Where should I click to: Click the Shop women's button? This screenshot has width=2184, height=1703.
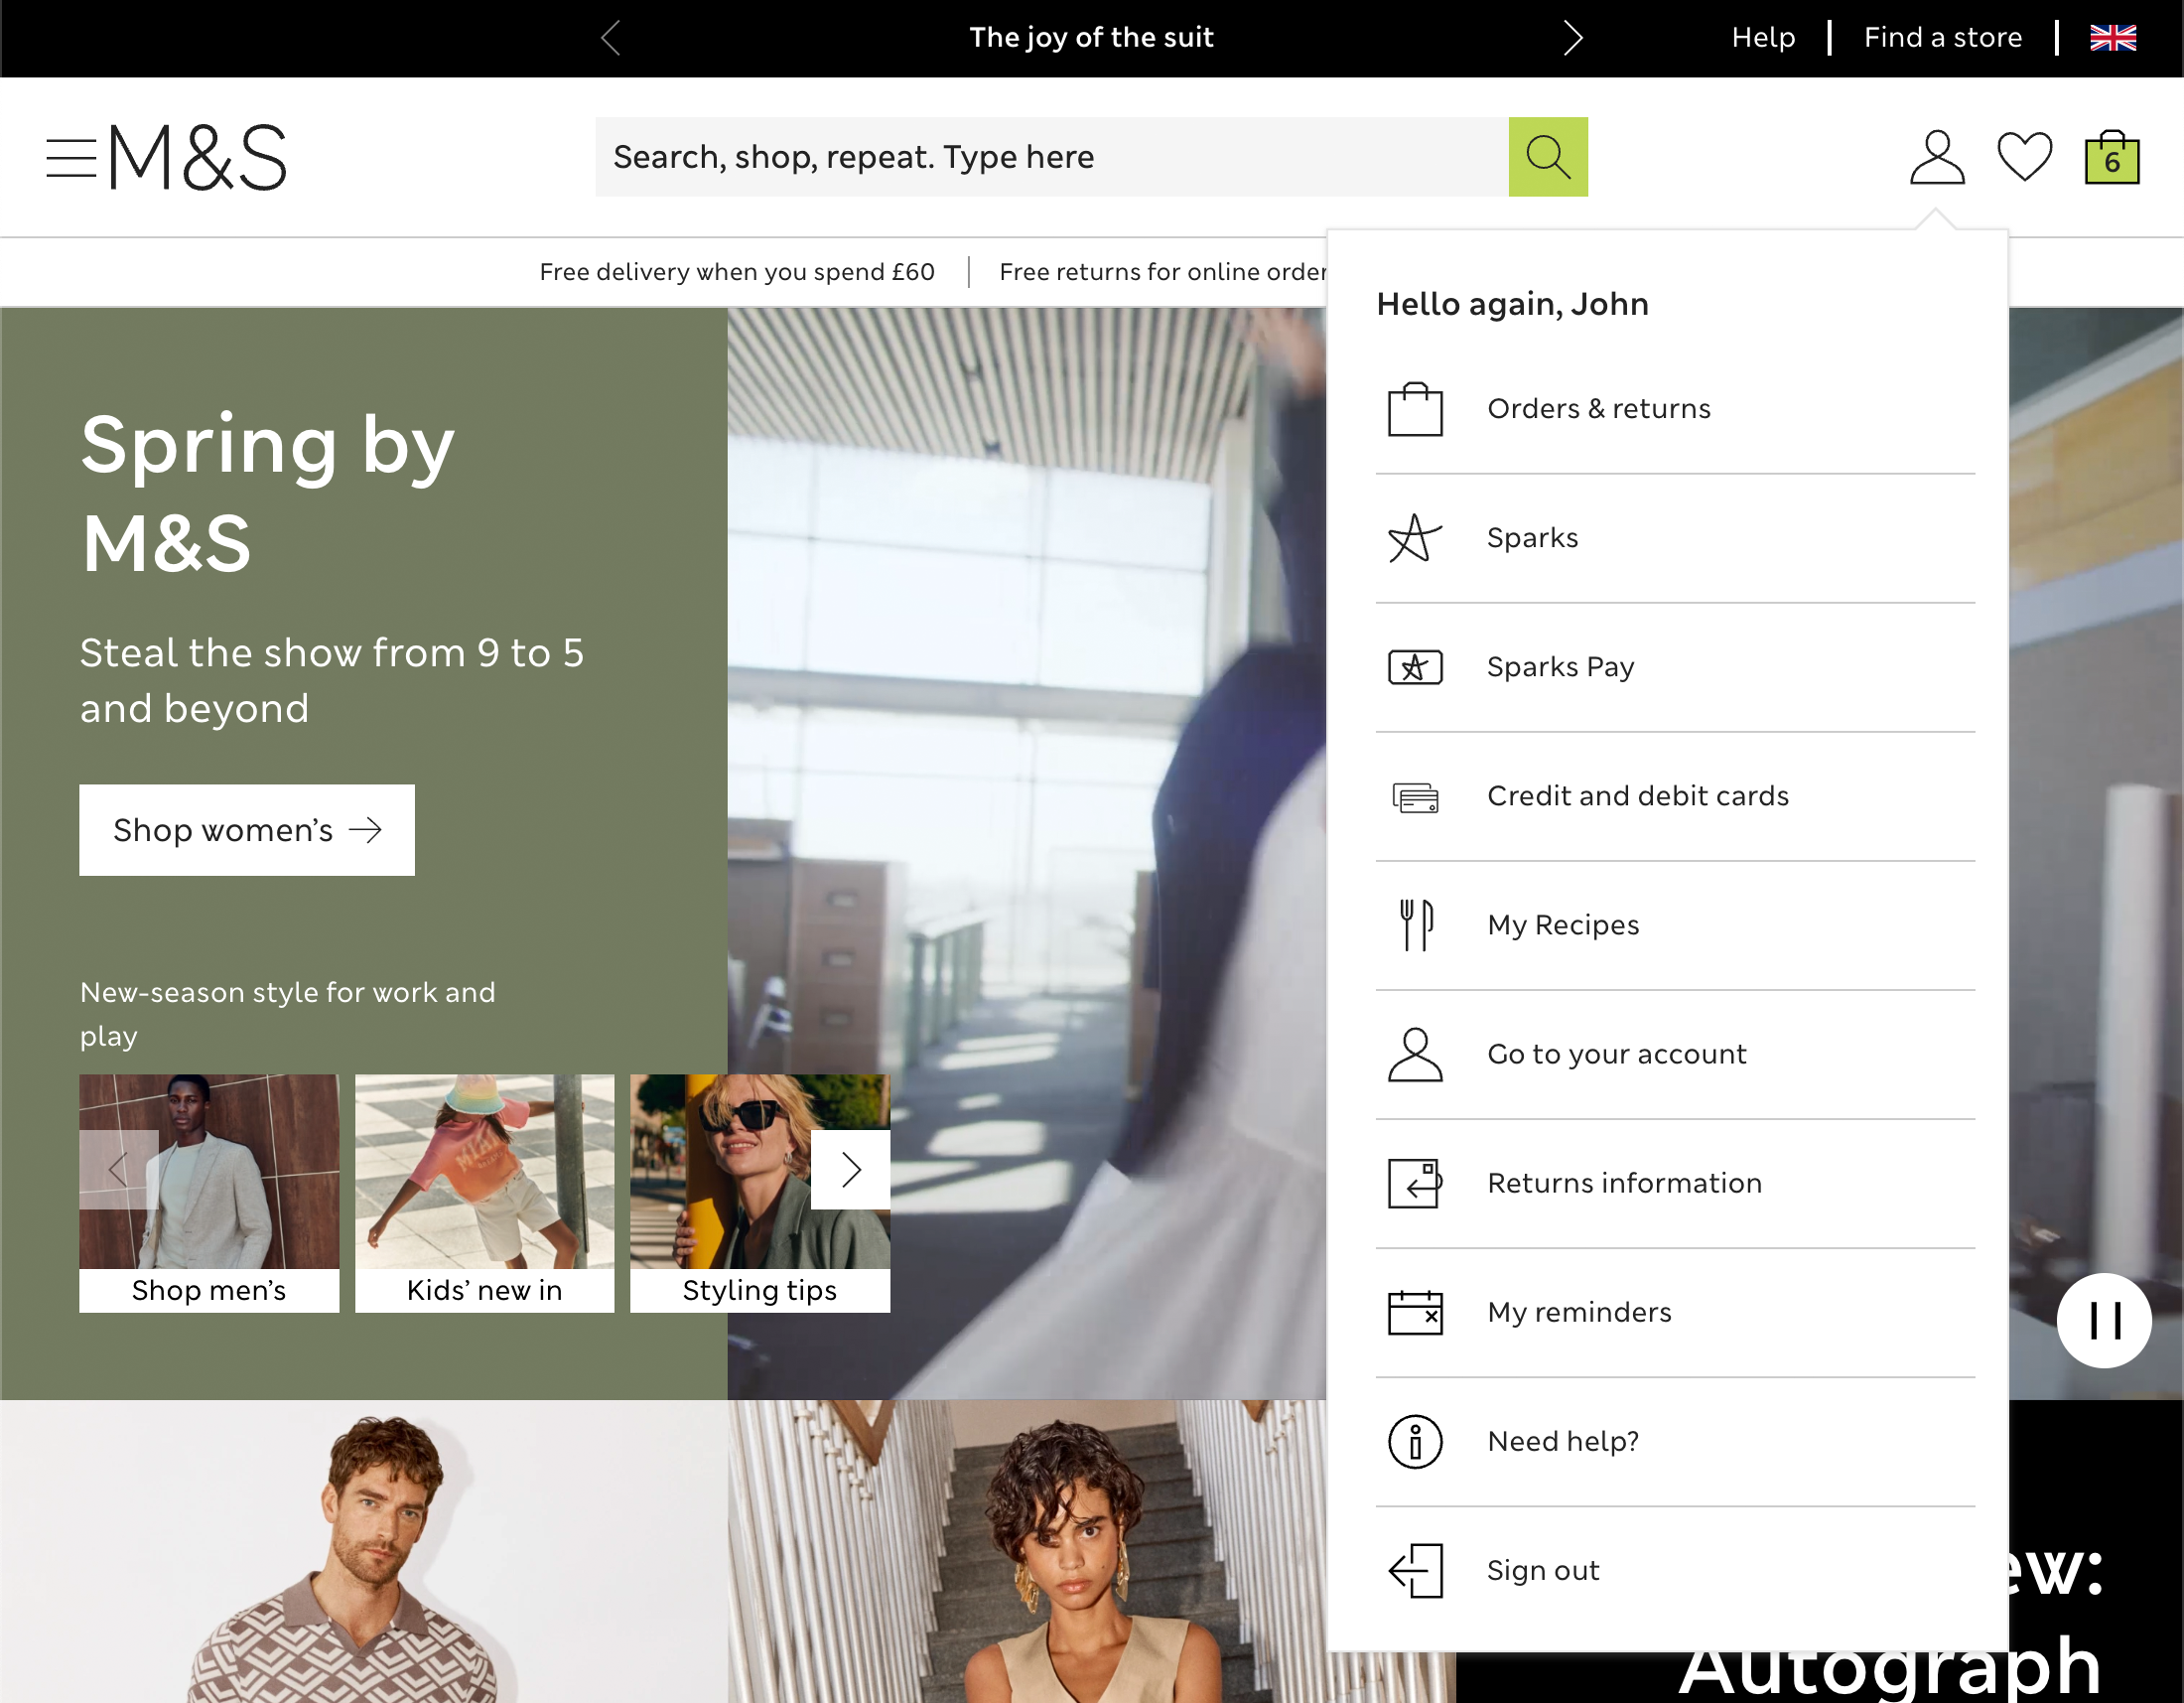[246, 830]
